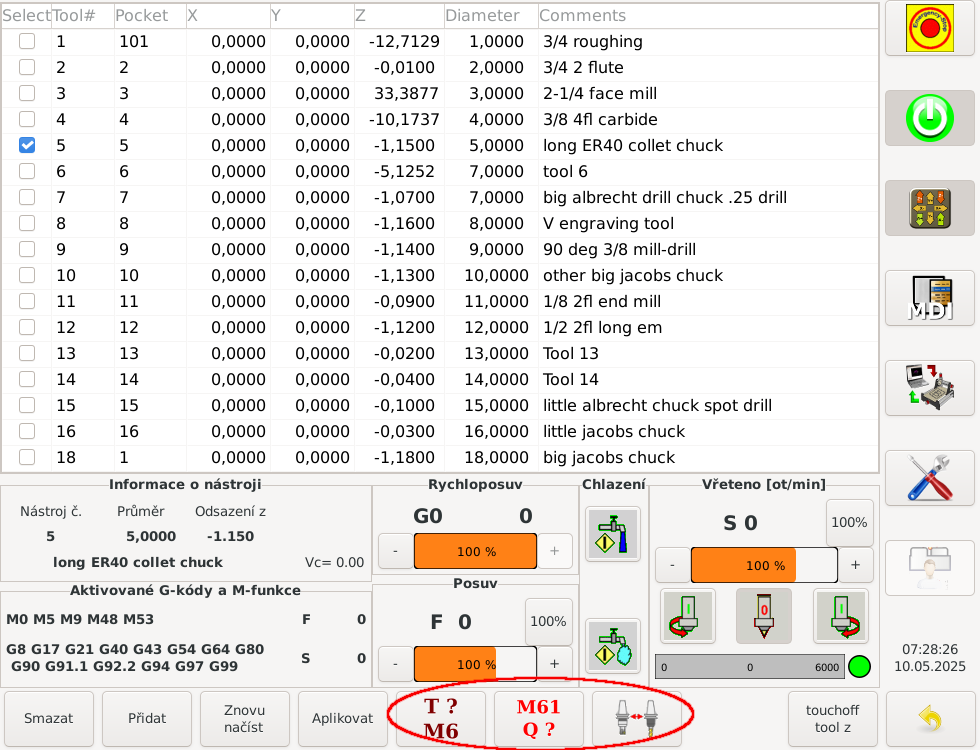Increase spindle override with plus button
The image size is (980, 750).
click(855, 565)
